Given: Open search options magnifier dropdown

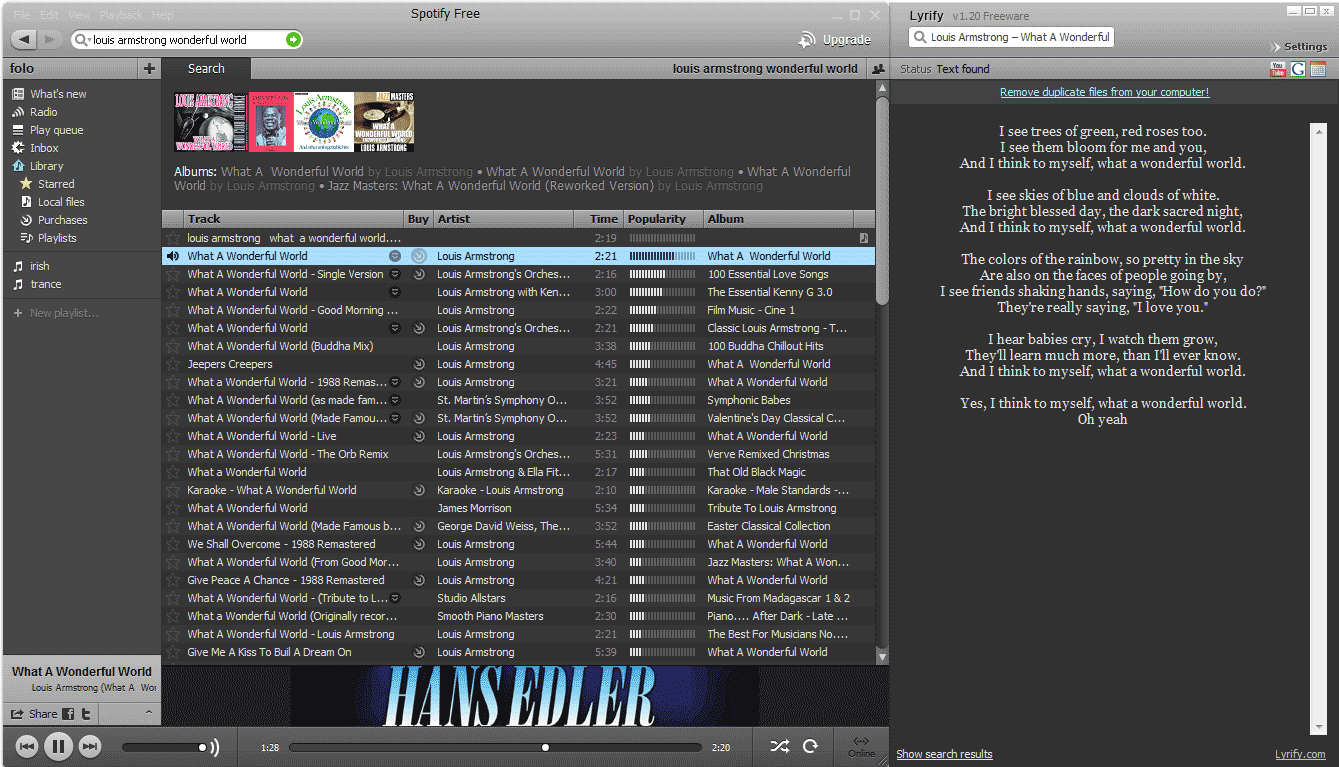Looking at the screenshot, I should [x=81, y=40].
